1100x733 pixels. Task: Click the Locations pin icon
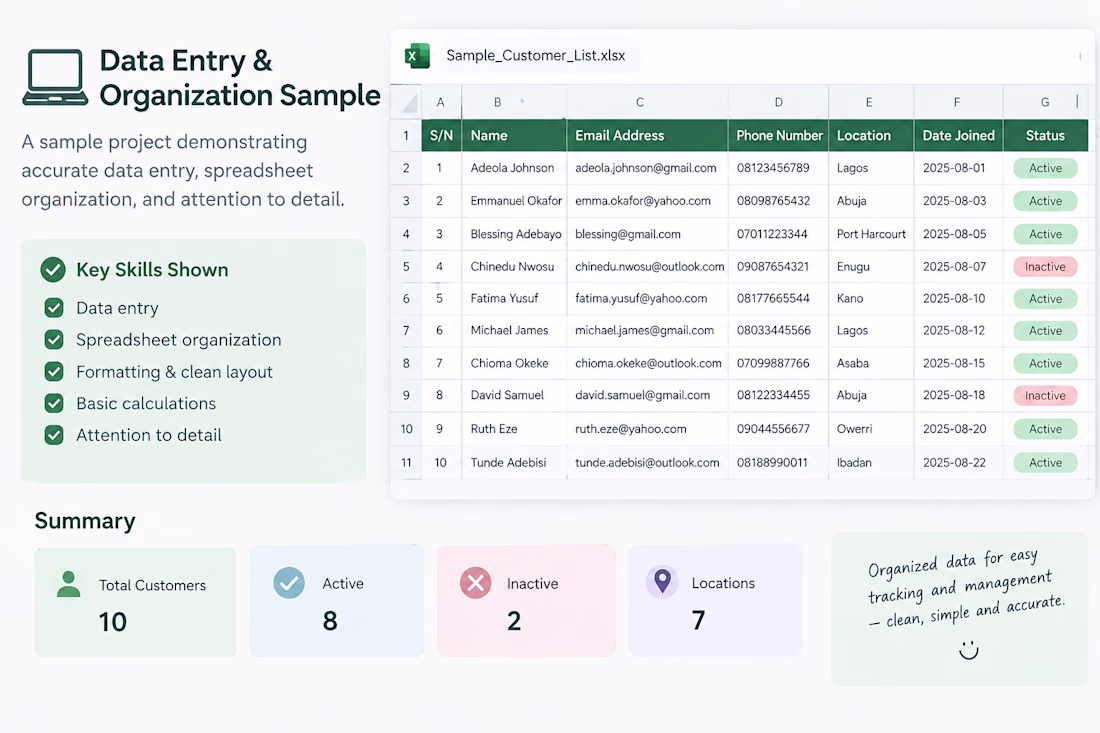(x=662, y=581)
